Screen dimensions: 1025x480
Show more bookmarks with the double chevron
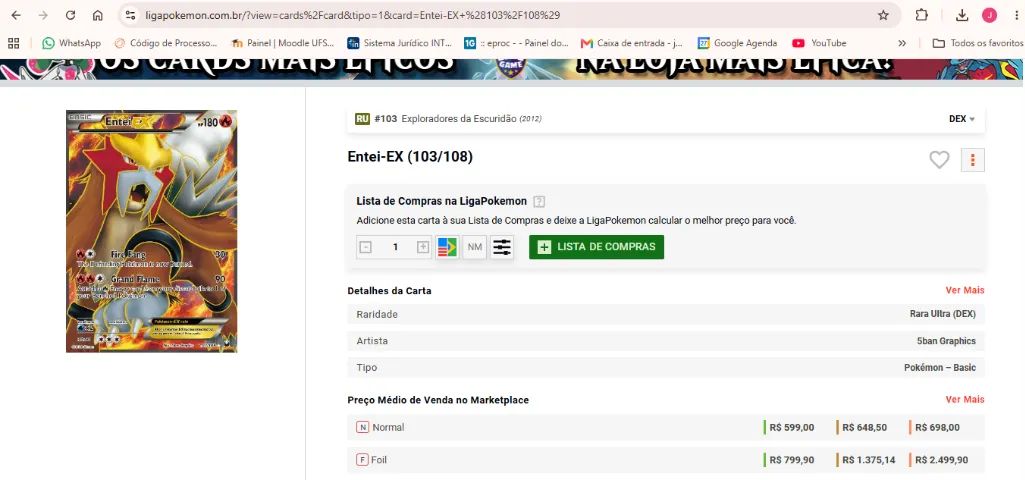902,43
